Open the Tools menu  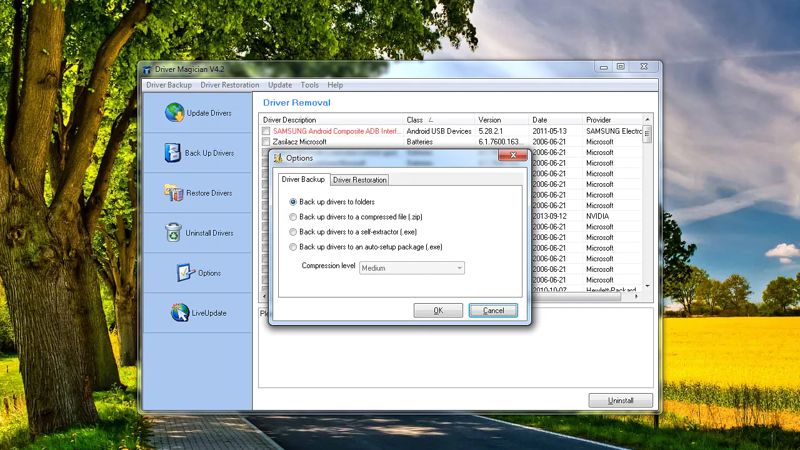click(310, 85)
